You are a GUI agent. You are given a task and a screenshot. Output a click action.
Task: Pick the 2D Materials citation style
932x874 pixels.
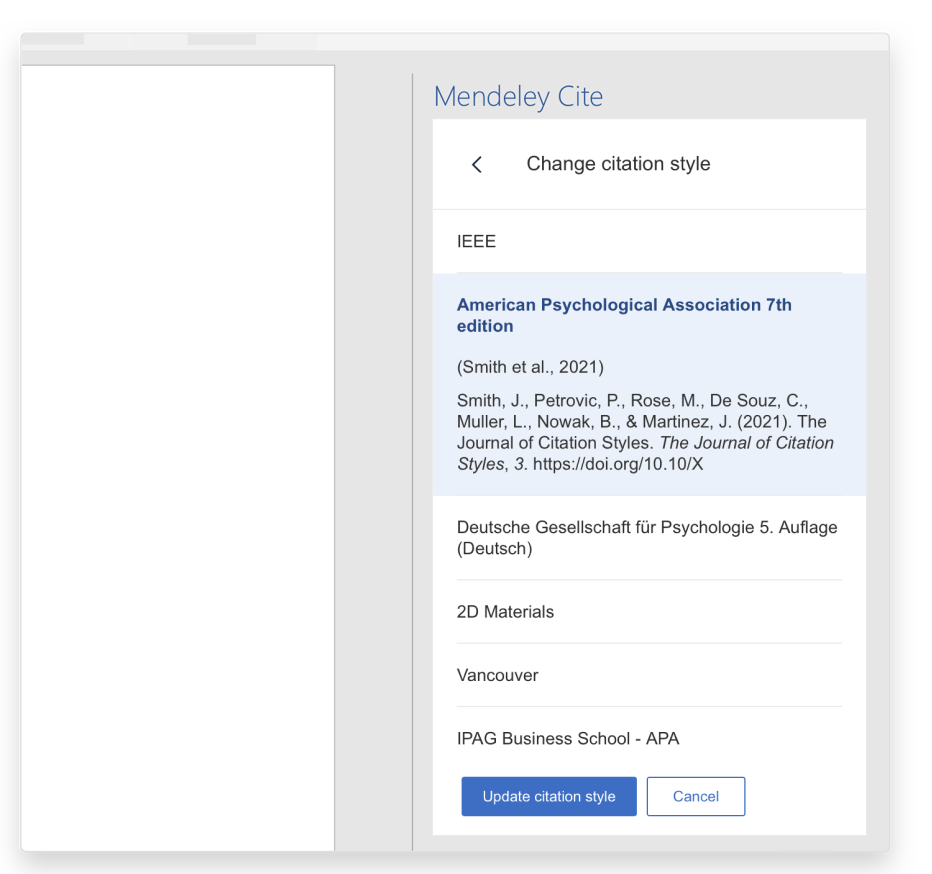505,612
